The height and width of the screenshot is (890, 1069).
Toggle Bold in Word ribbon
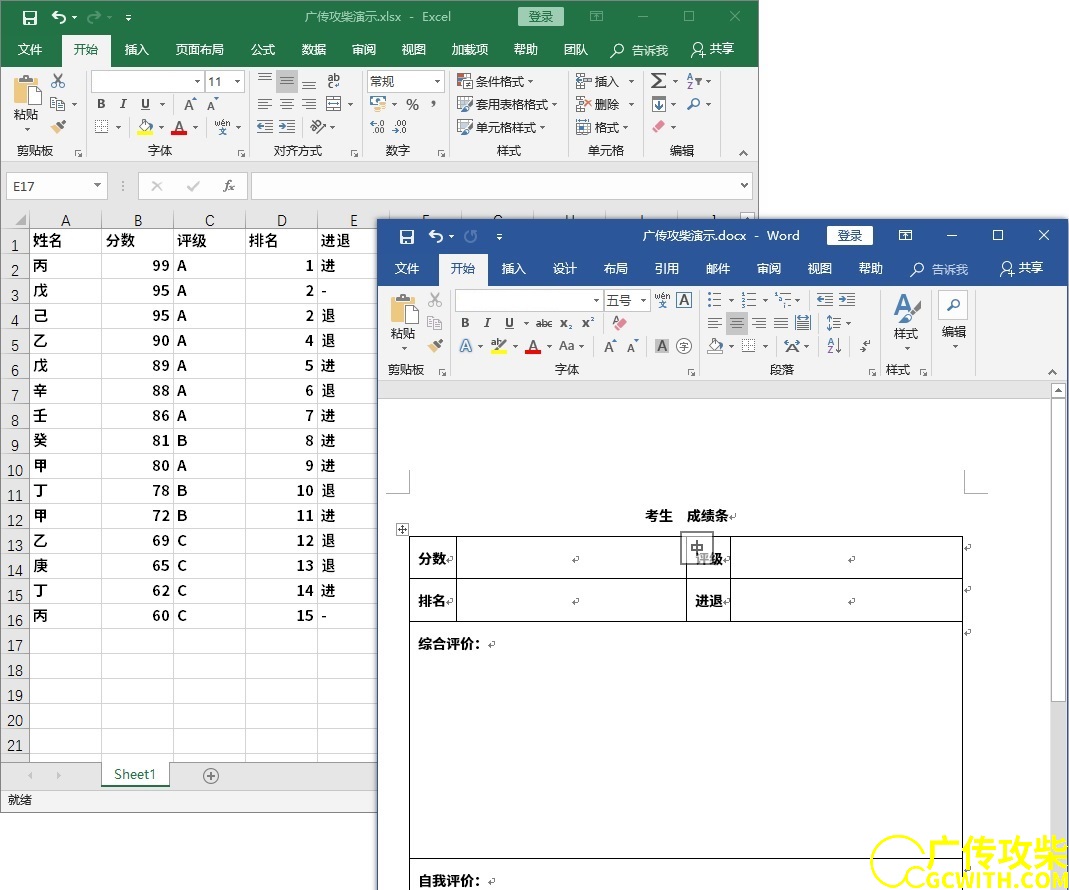click(x=465, y=323)
